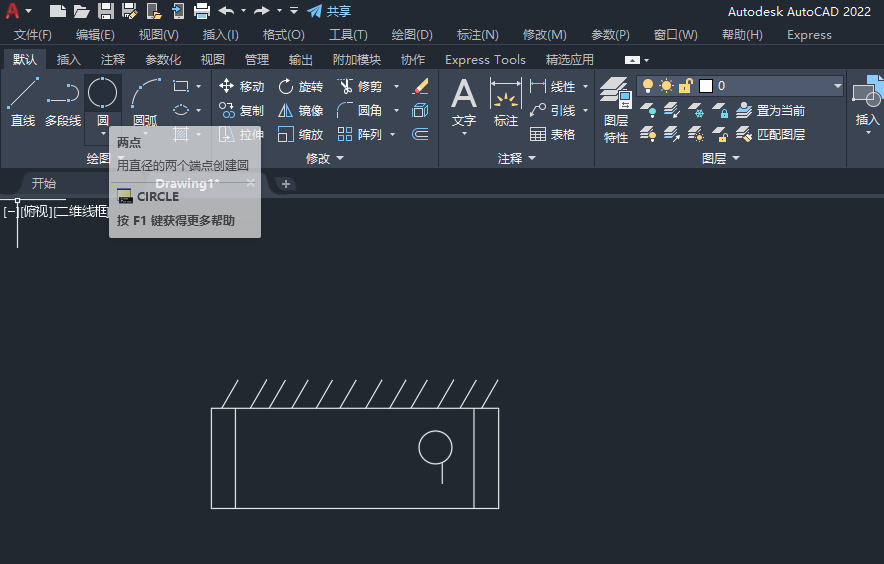
Task: Click the 引线 (Leader) tool
Action: coord(552,111)
